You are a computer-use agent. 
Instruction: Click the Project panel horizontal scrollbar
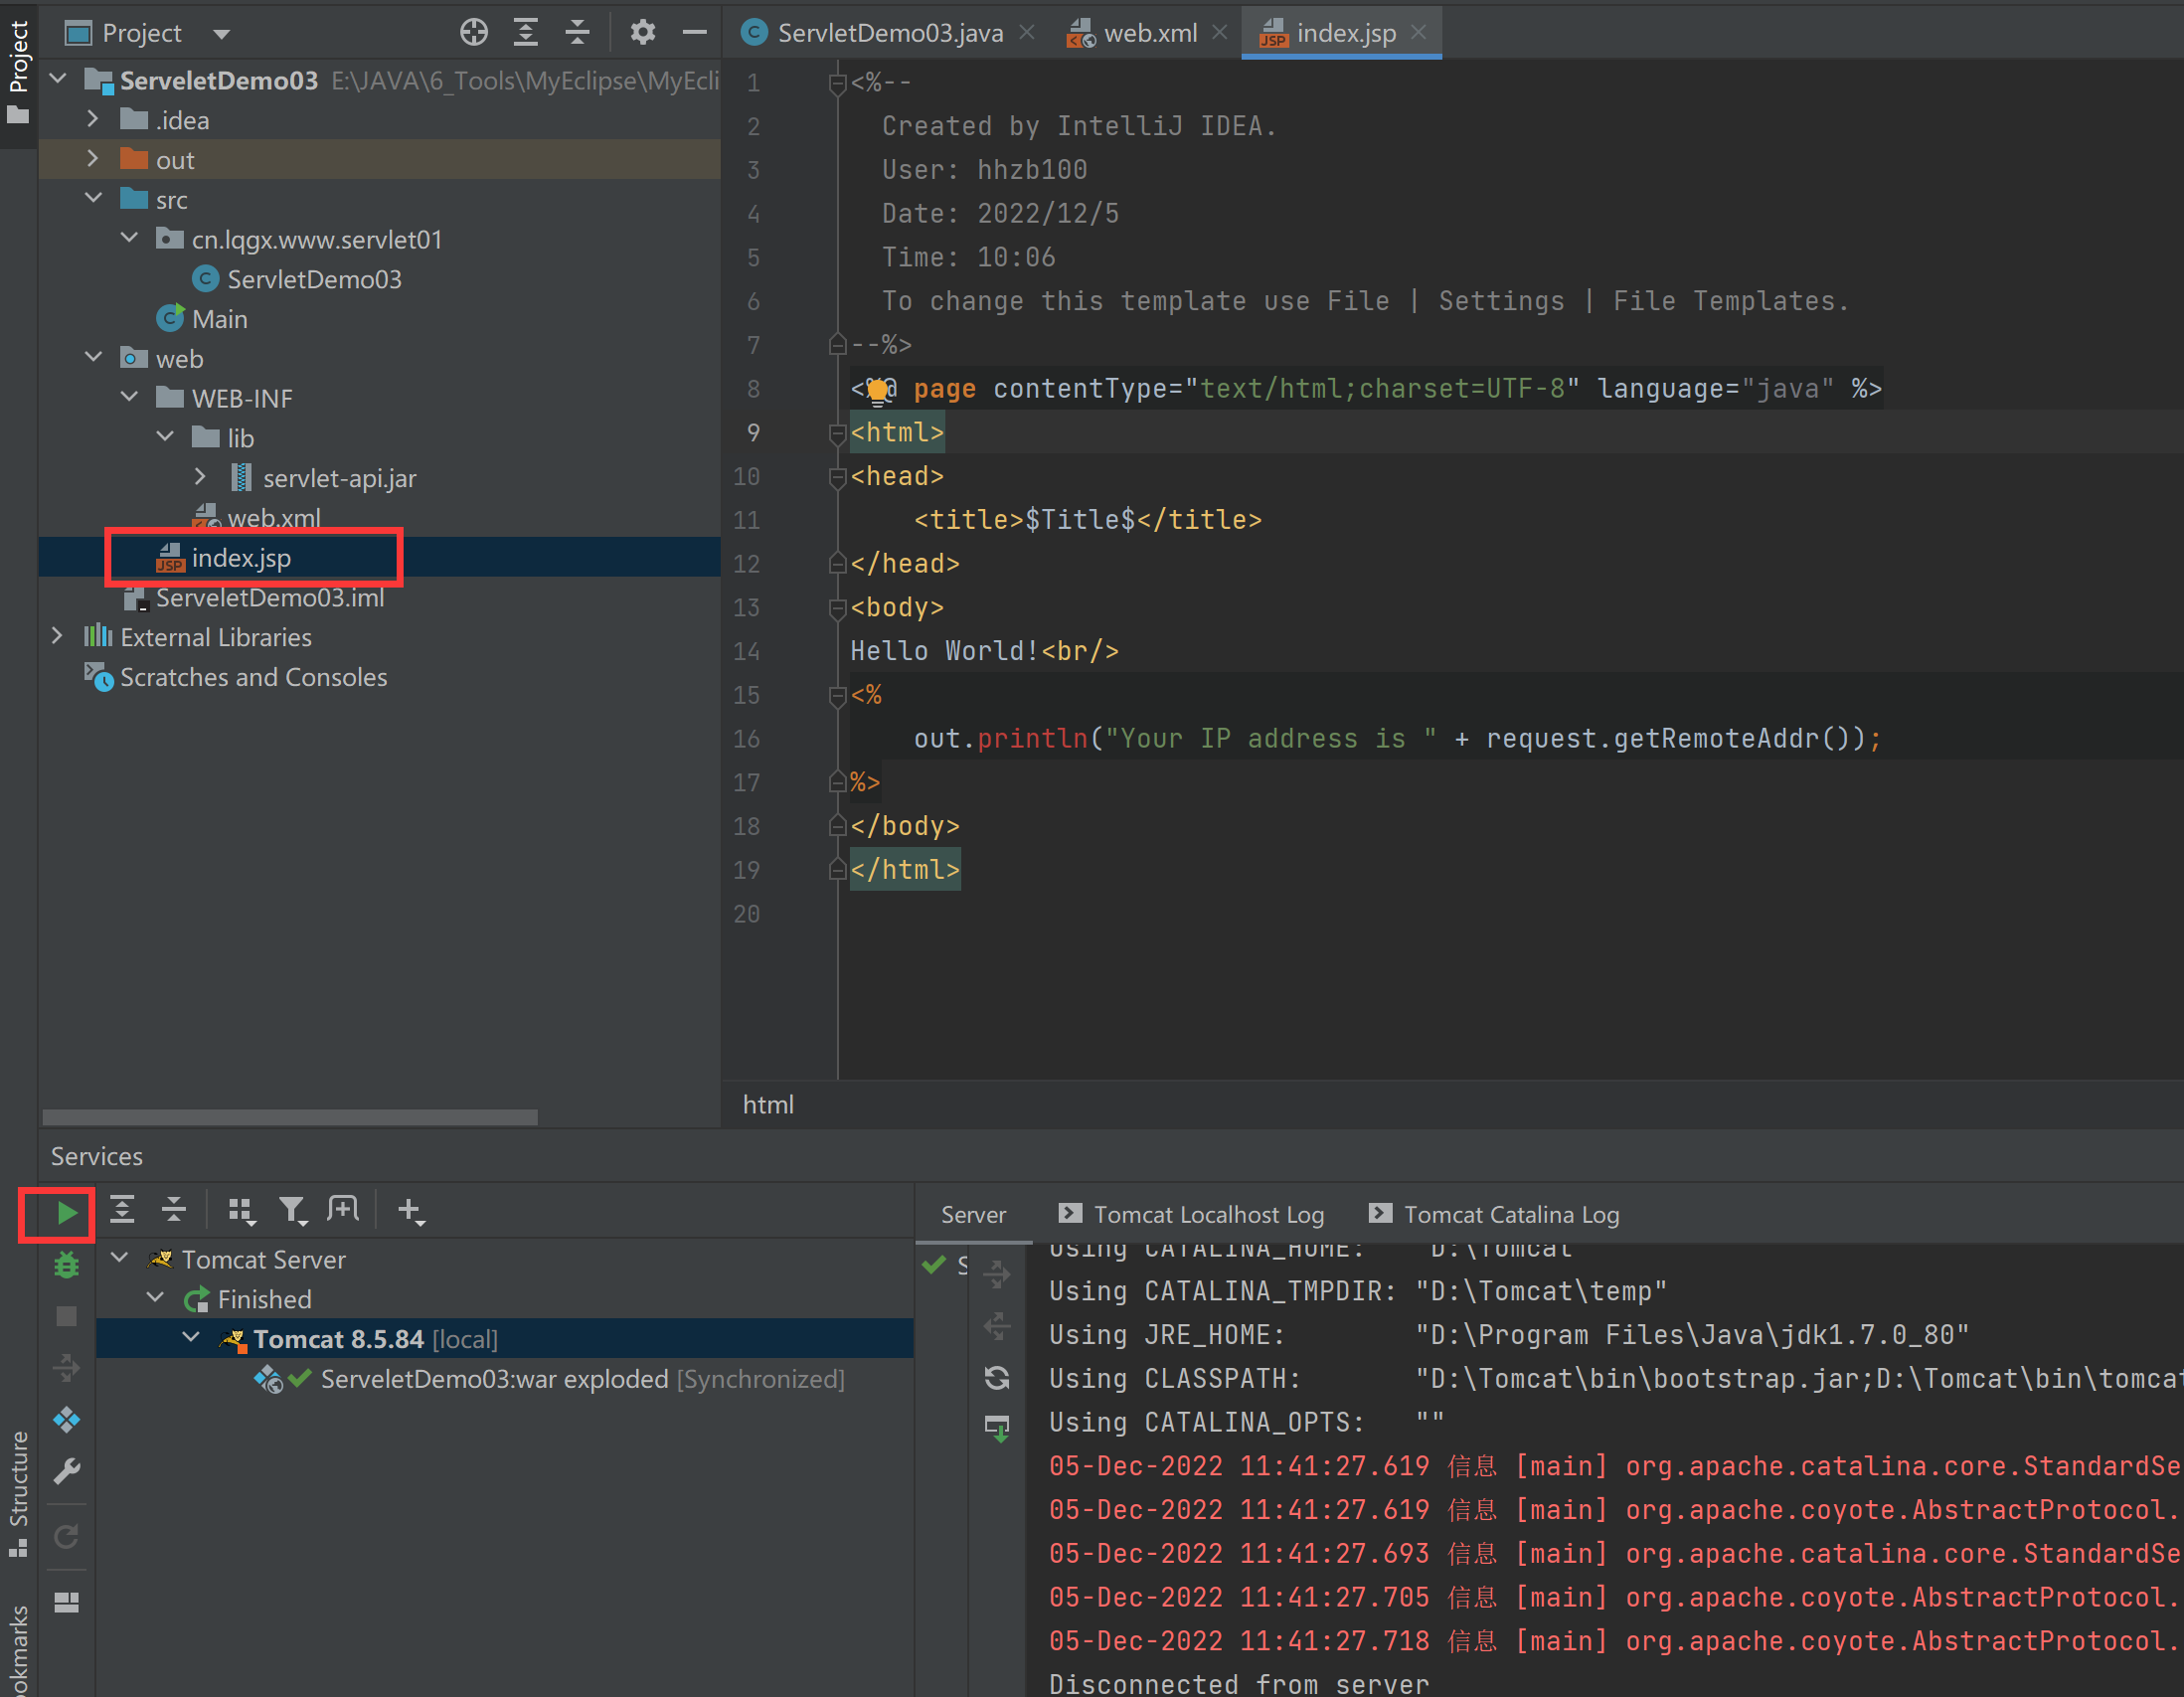(x=290, y=1117)
